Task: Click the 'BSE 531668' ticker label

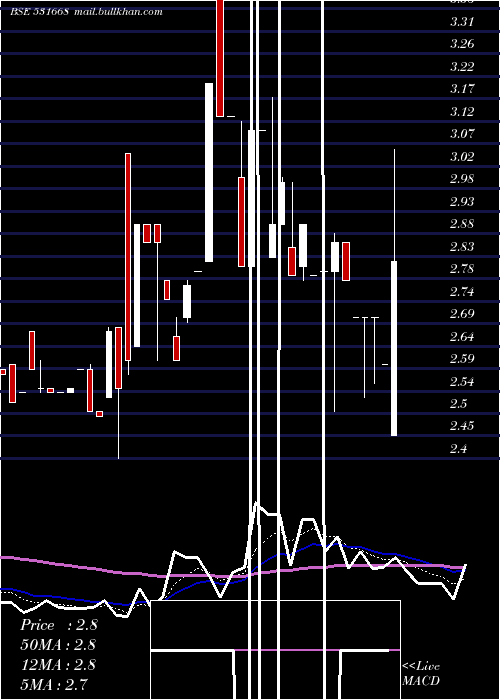Action: (x=39, y=12)
